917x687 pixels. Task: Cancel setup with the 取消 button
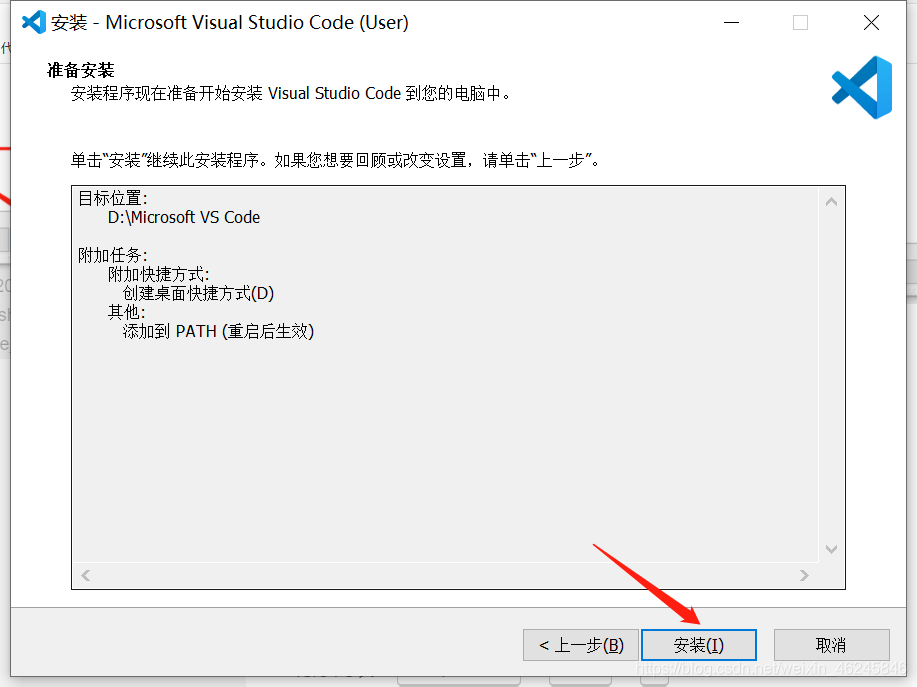832,645
